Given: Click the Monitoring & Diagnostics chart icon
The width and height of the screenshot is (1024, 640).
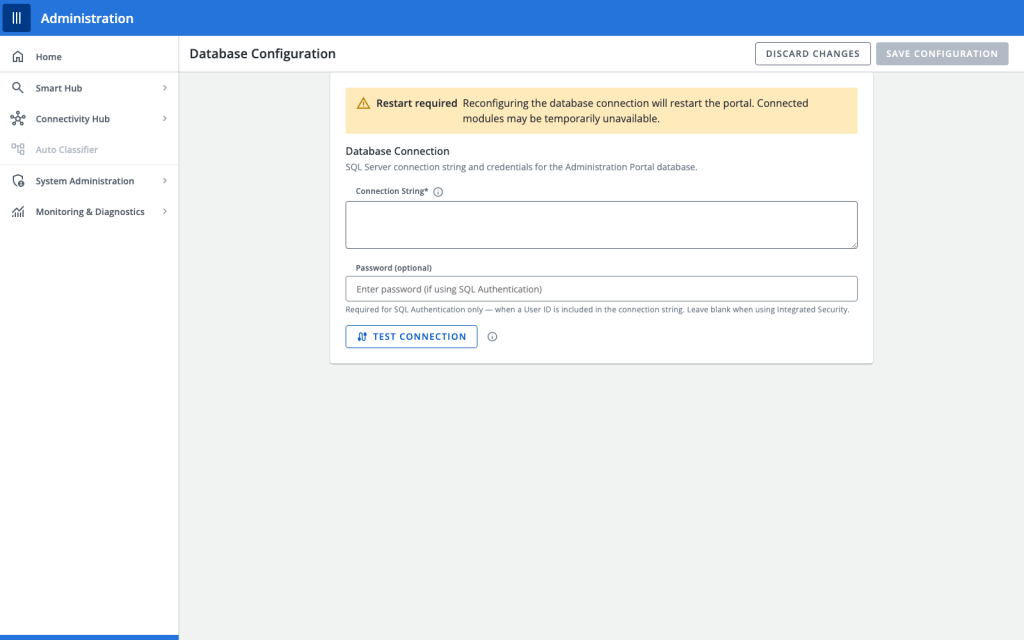Looking at the screenshot, I should [x=18, y=212].
